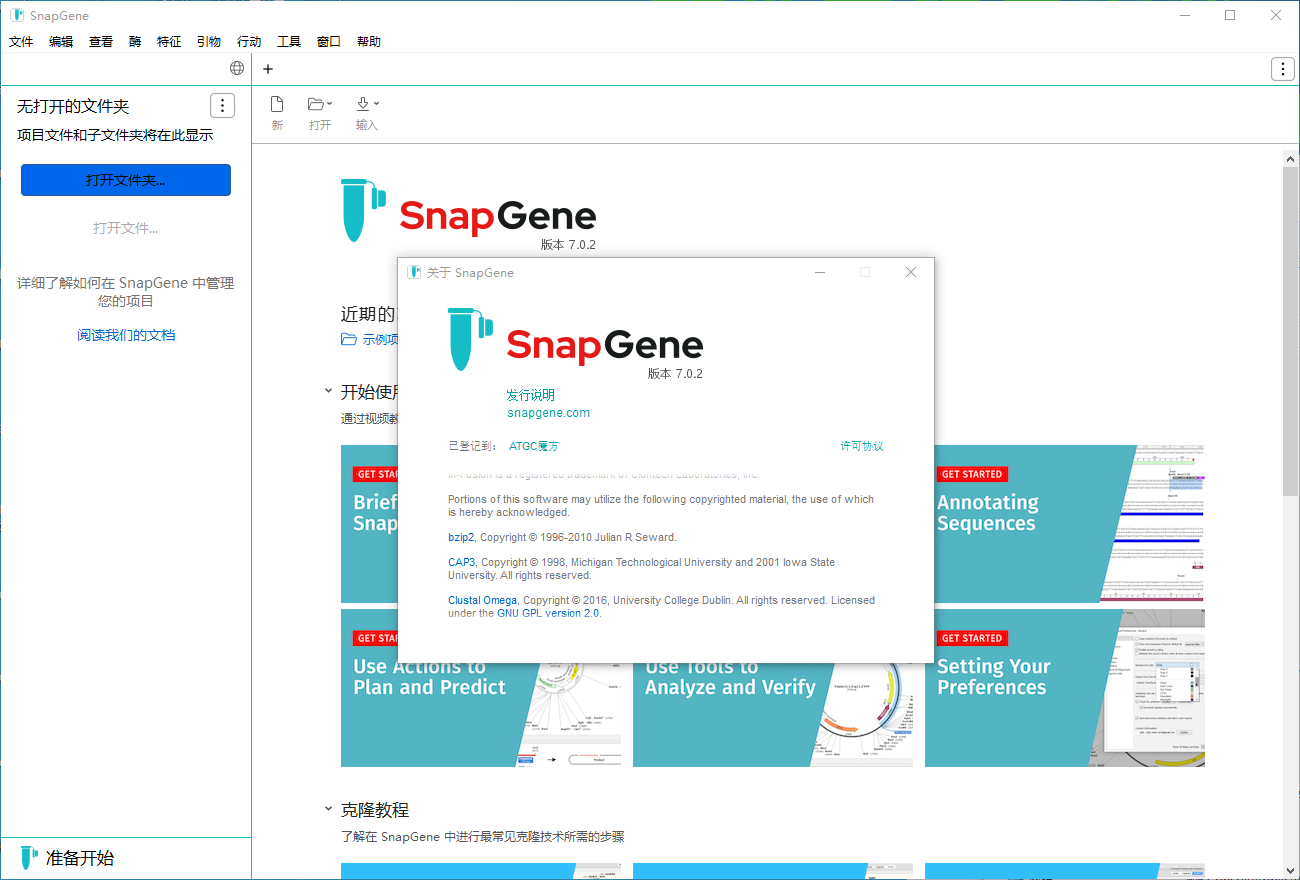
Task: Open the 文件 menu
Action: (21, 42)
